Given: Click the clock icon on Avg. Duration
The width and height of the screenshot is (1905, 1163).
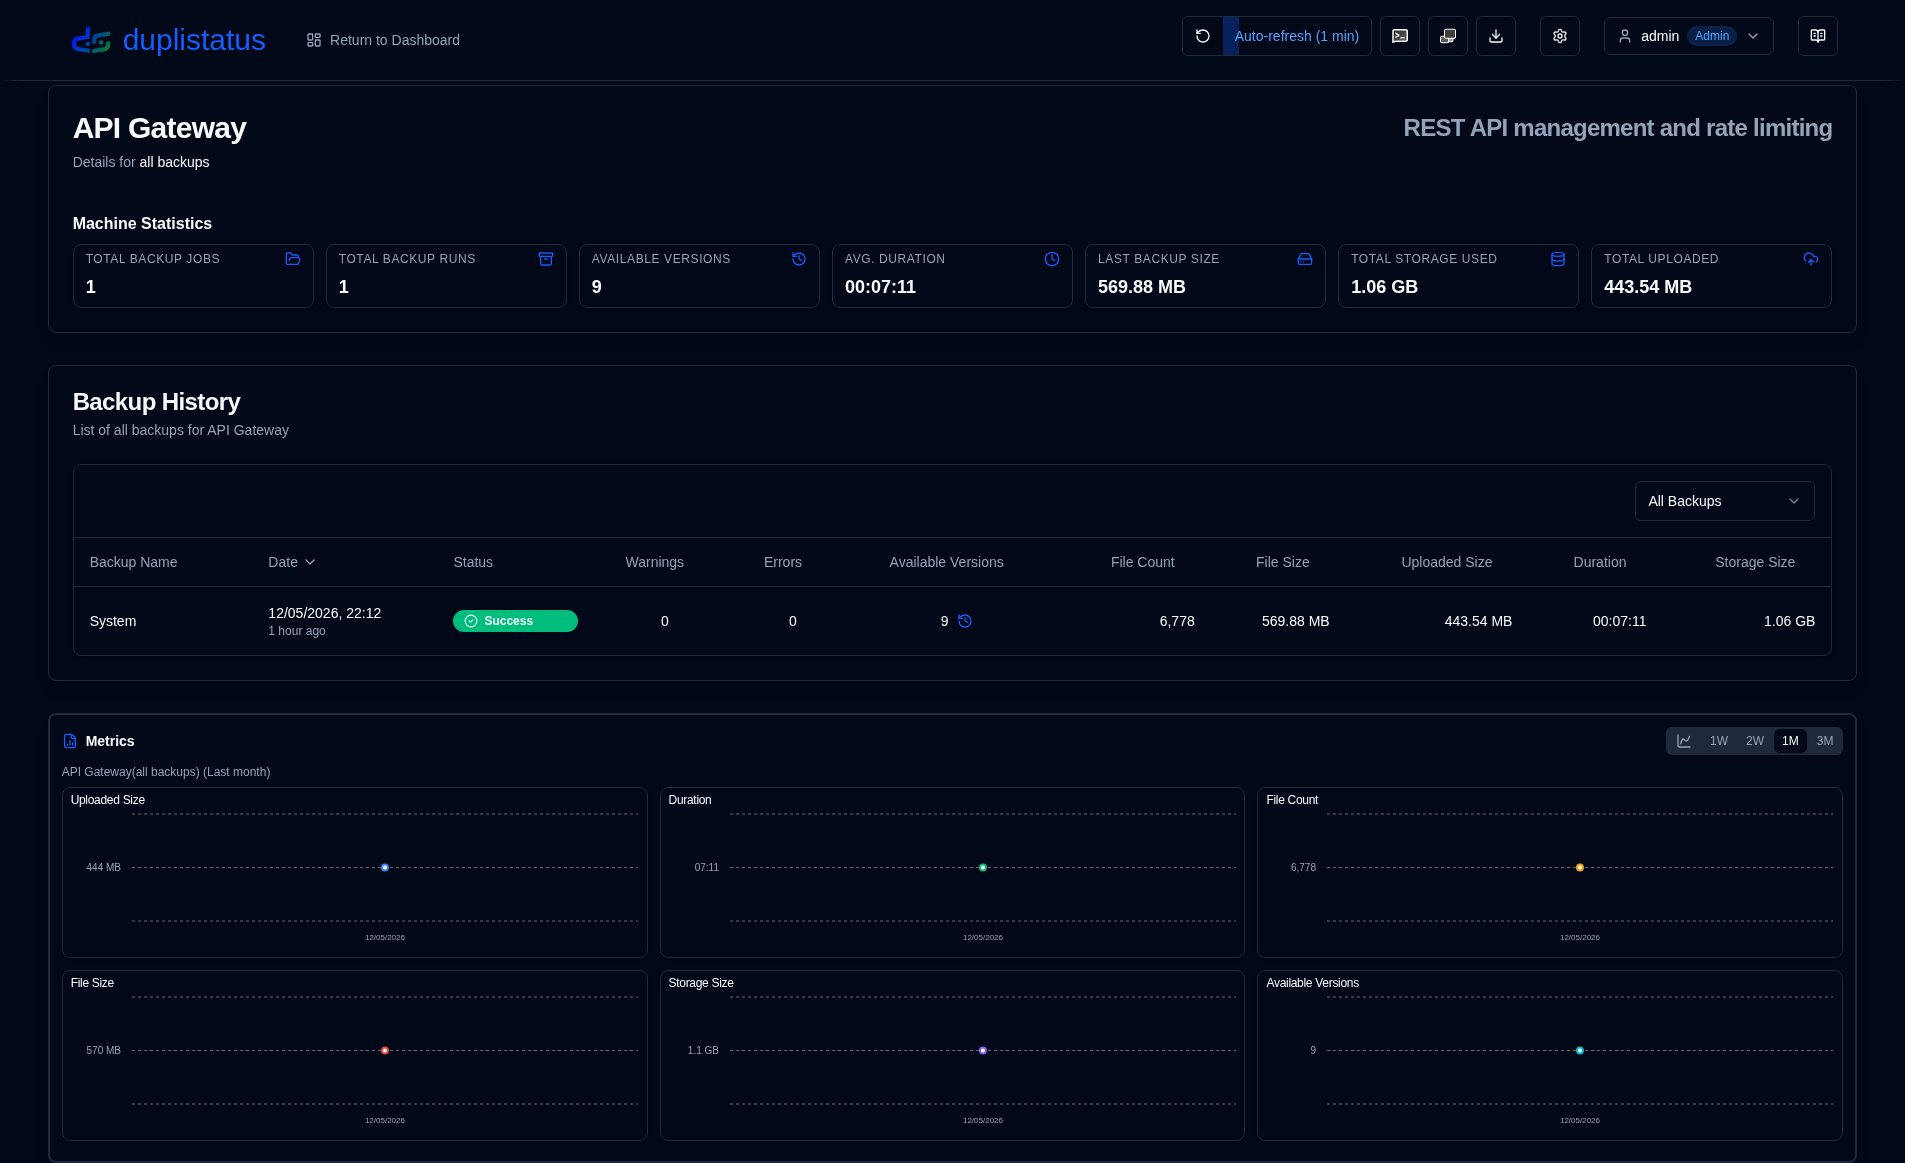Looking at the screenshot, I should click(x=1052, y=259).
